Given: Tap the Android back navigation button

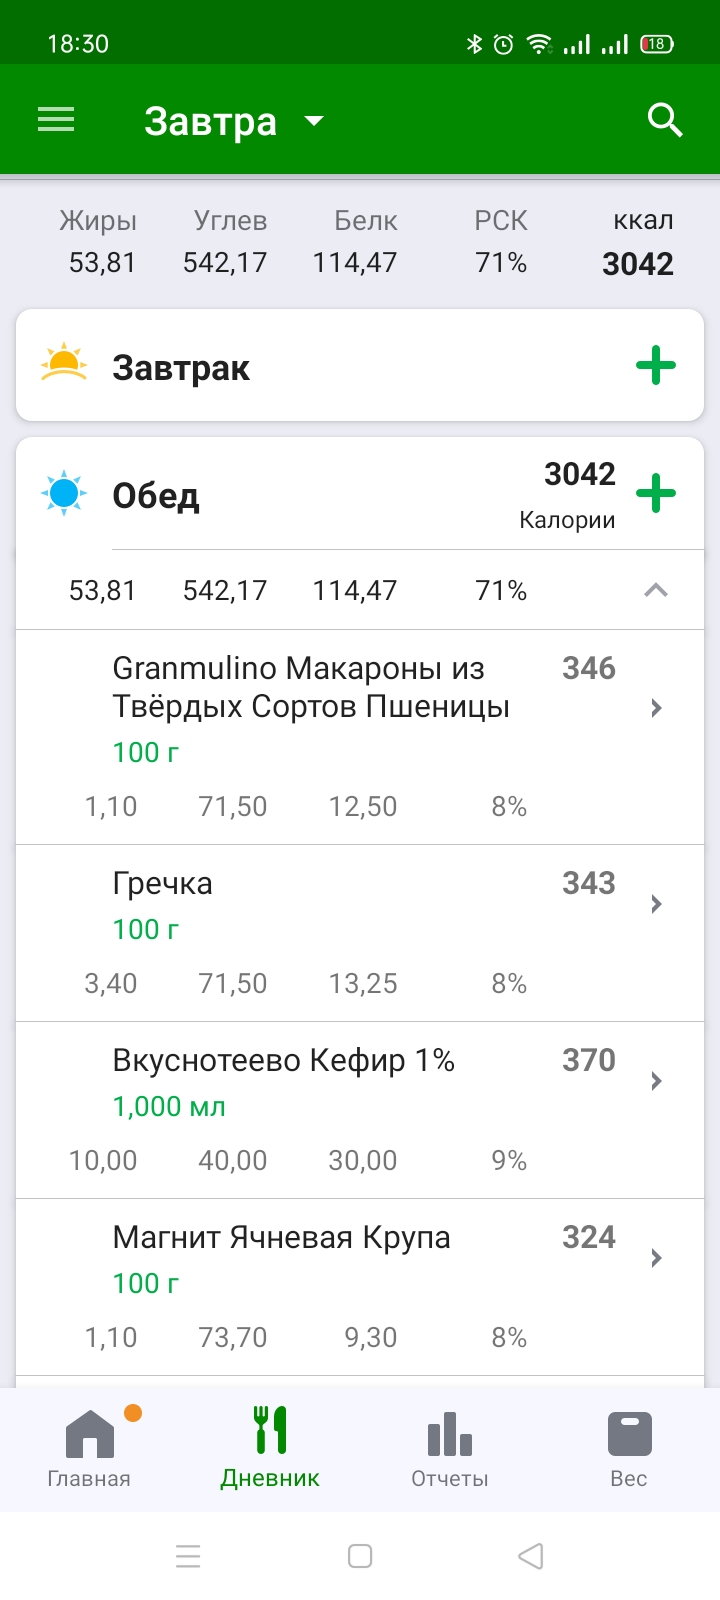Looking at the screenshot, I should coord(531,1556).
